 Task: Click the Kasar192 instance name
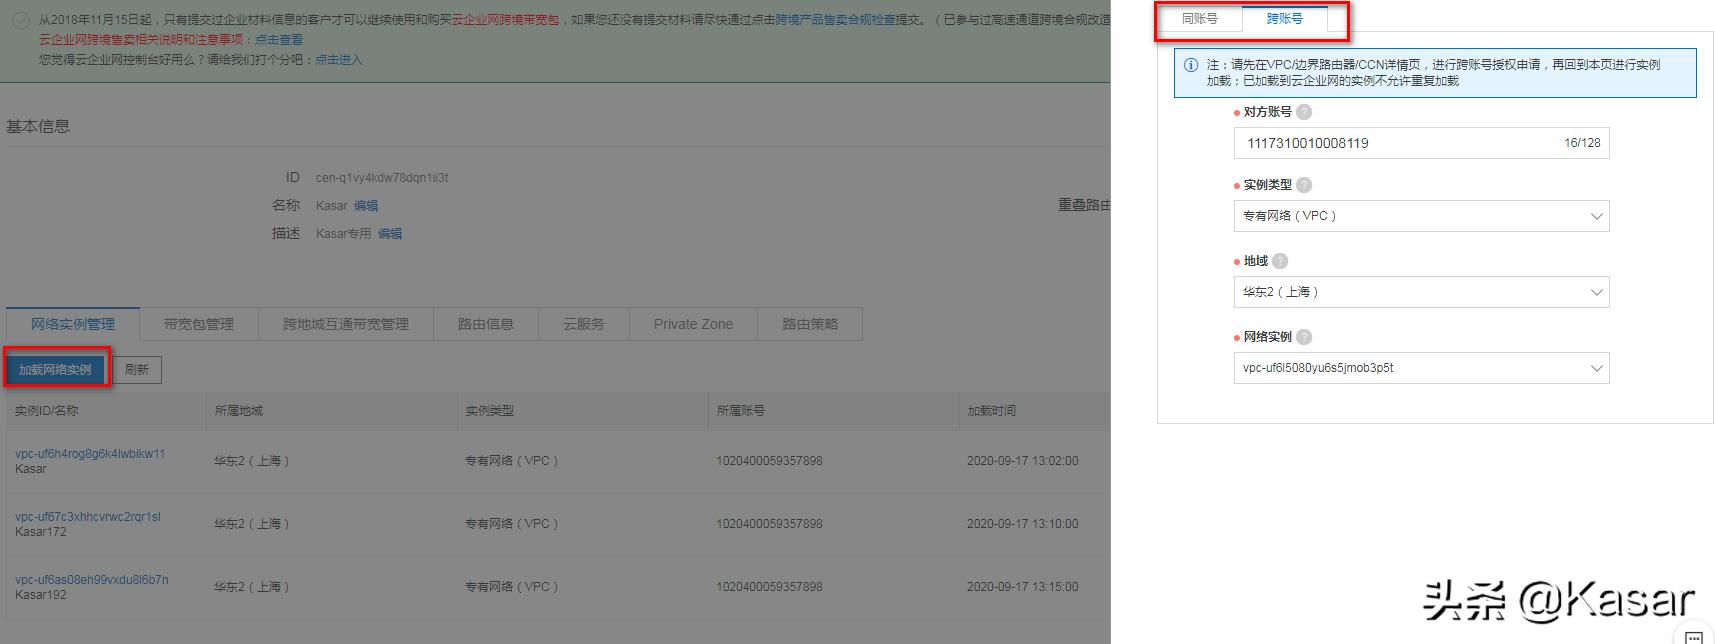point(41,595)
